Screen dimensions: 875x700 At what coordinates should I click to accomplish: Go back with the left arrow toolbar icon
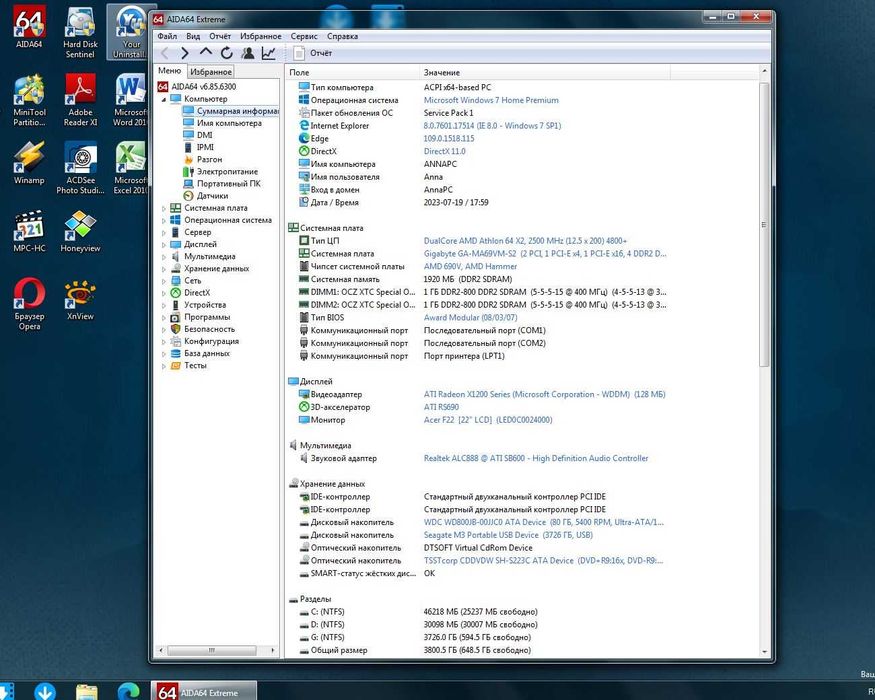(165, 53)
